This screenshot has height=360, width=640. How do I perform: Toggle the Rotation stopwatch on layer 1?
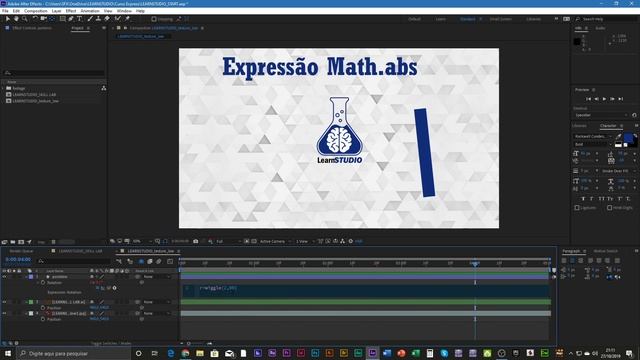point(43,282)
